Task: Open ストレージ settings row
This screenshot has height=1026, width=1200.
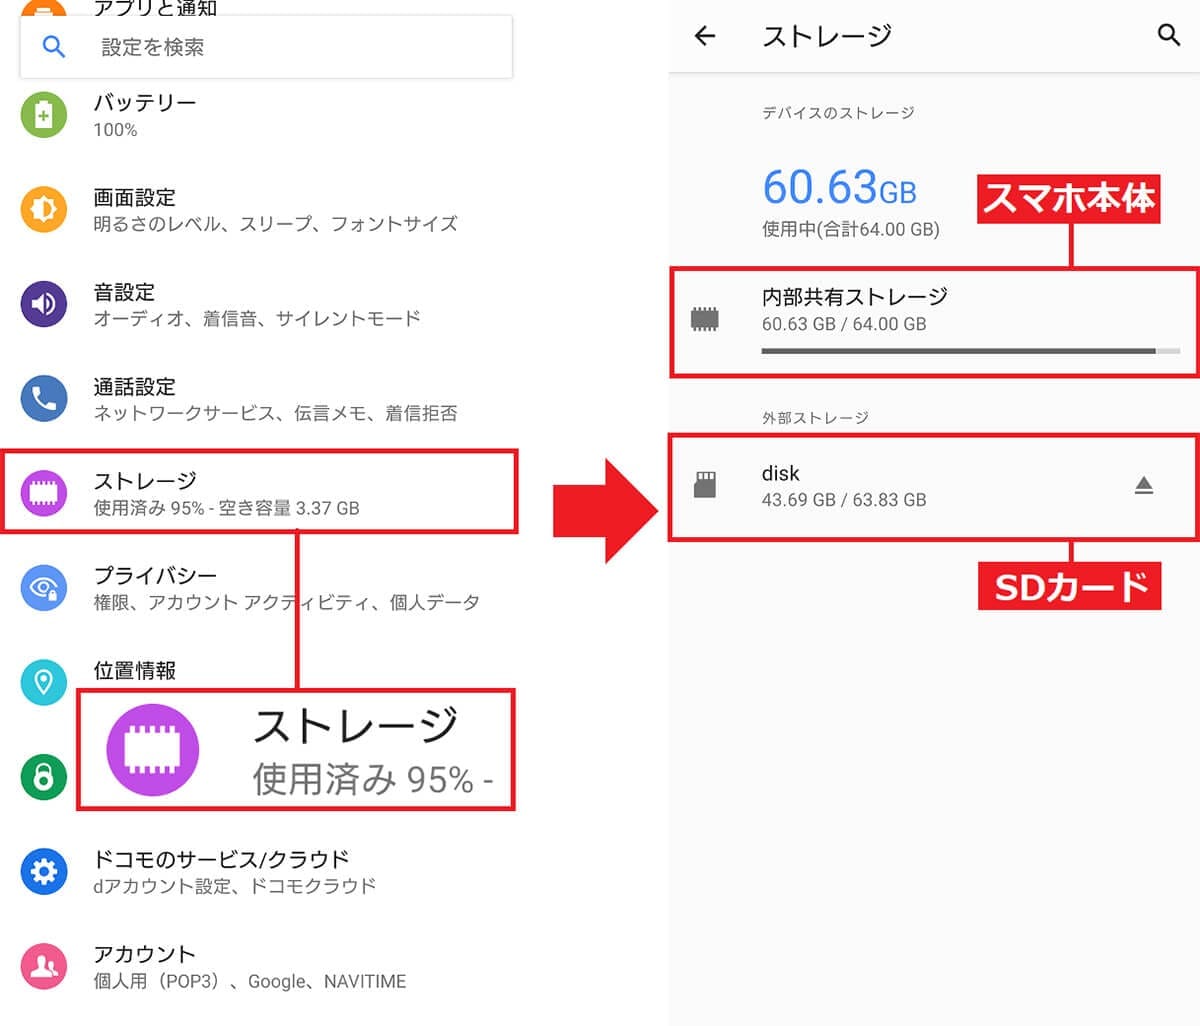Action: [x=260, y=492]
